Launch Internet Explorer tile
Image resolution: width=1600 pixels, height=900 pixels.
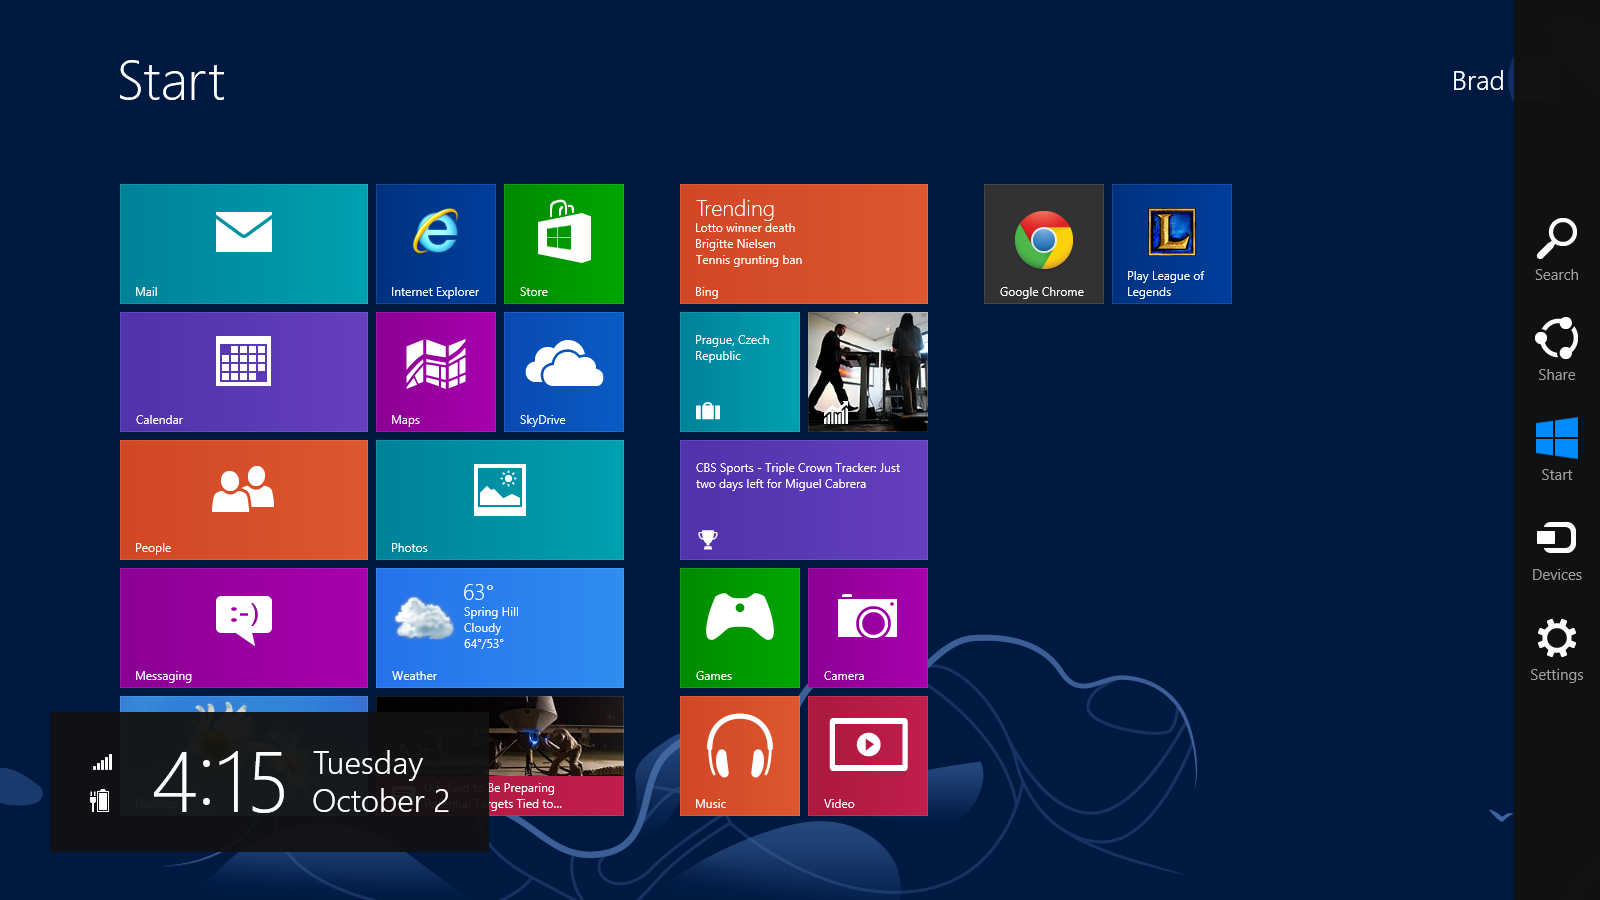coord(436,244)
